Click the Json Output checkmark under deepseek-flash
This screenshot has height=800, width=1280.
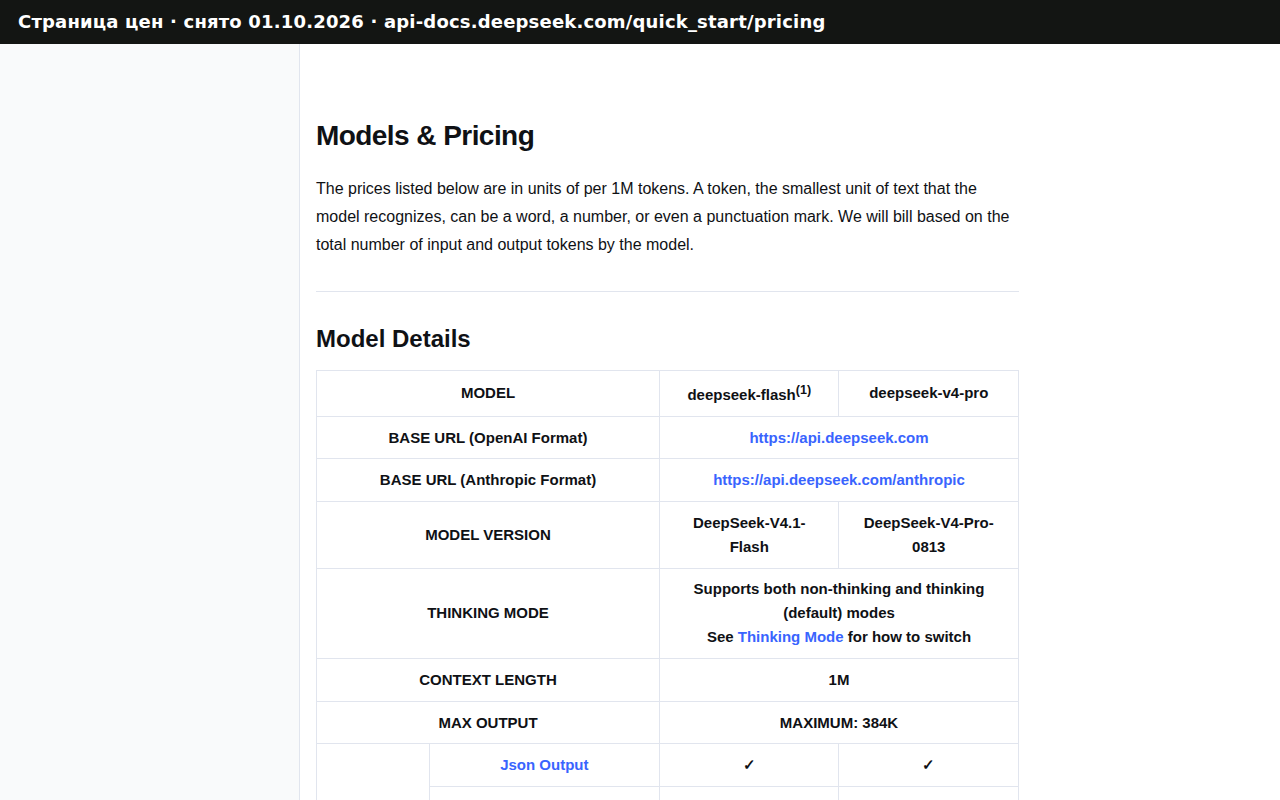[x=749, y=765]
